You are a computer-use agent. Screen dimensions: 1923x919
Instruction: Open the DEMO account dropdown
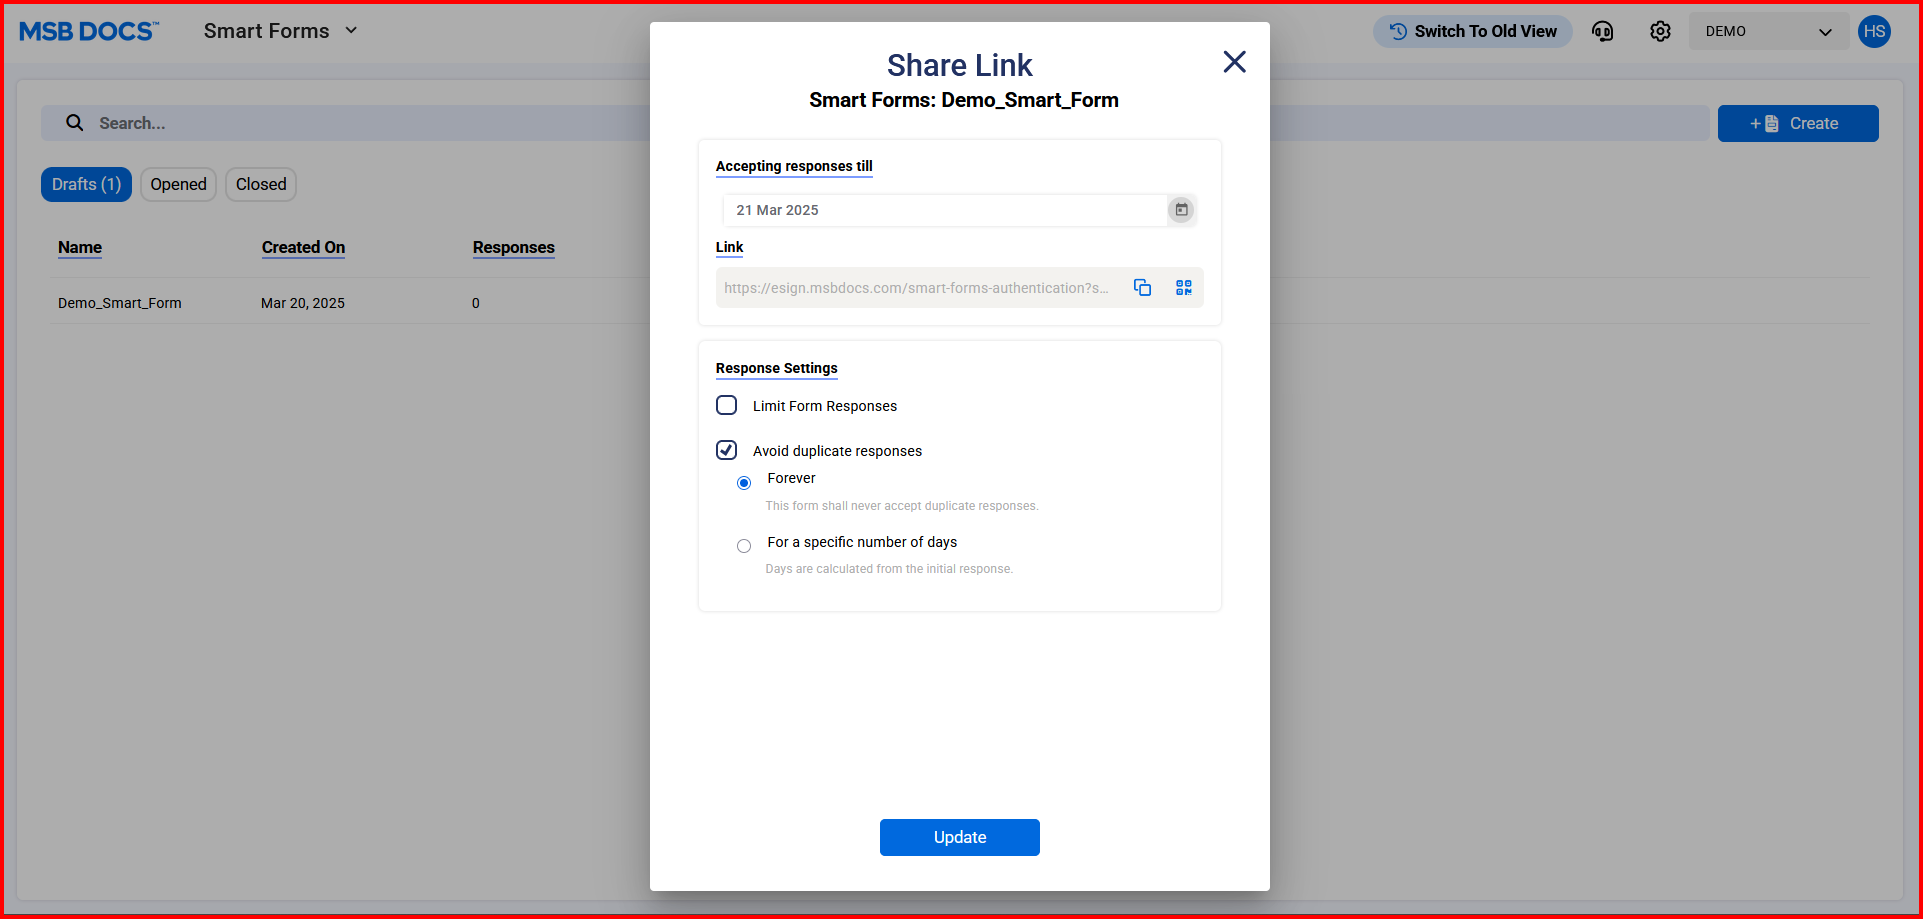1768,32
